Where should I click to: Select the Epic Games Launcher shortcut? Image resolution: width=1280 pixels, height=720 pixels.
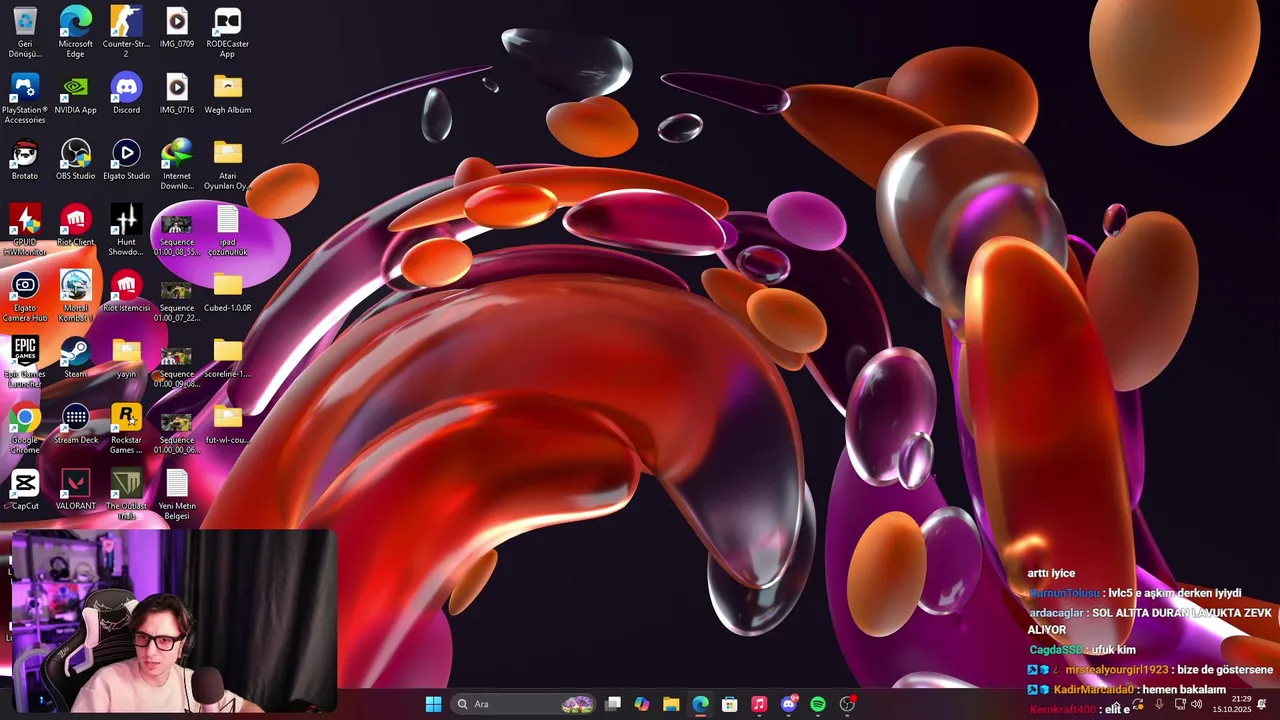25,362
